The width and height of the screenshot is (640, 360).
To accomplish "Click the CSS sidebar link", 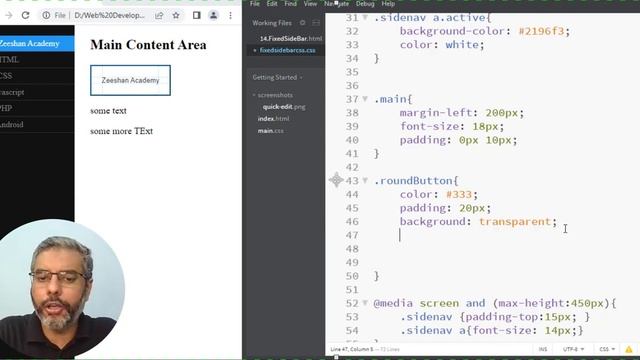I will pyautogui.click(x=37, y=76).
